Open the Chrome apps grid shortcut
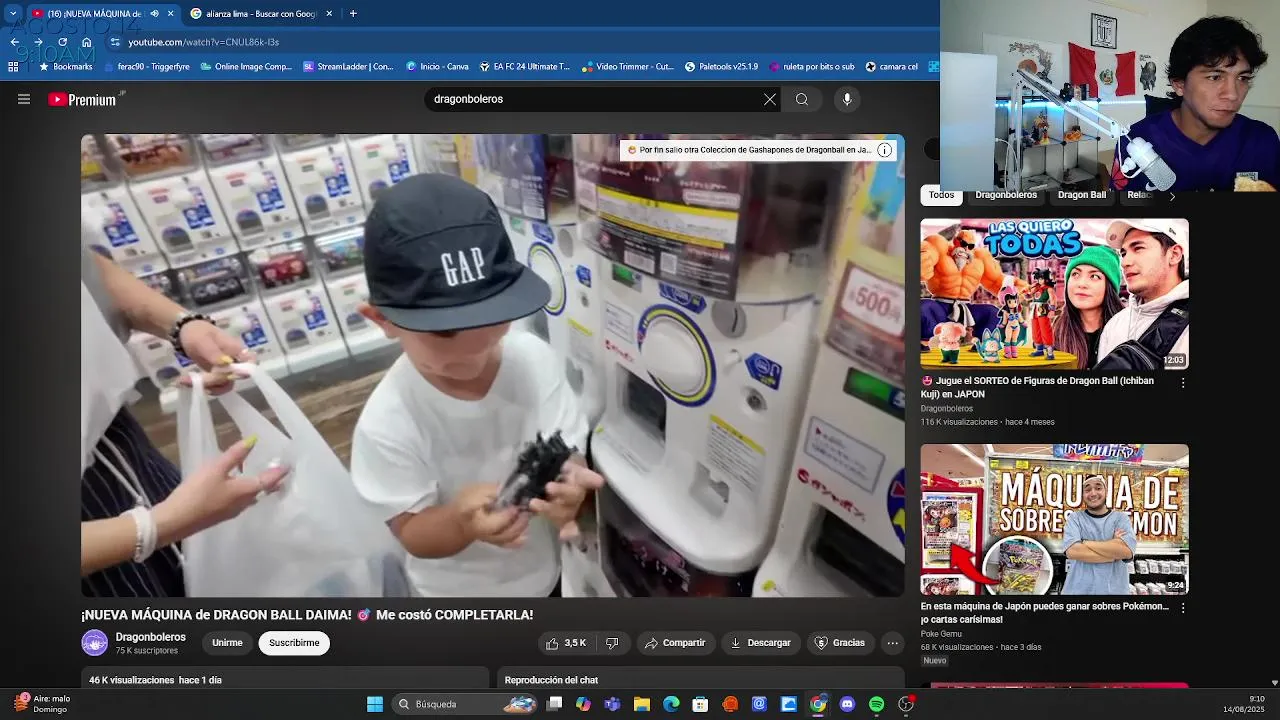This screenshot has width=1280, height=720. pyautogui.click(x=13, y=67)
